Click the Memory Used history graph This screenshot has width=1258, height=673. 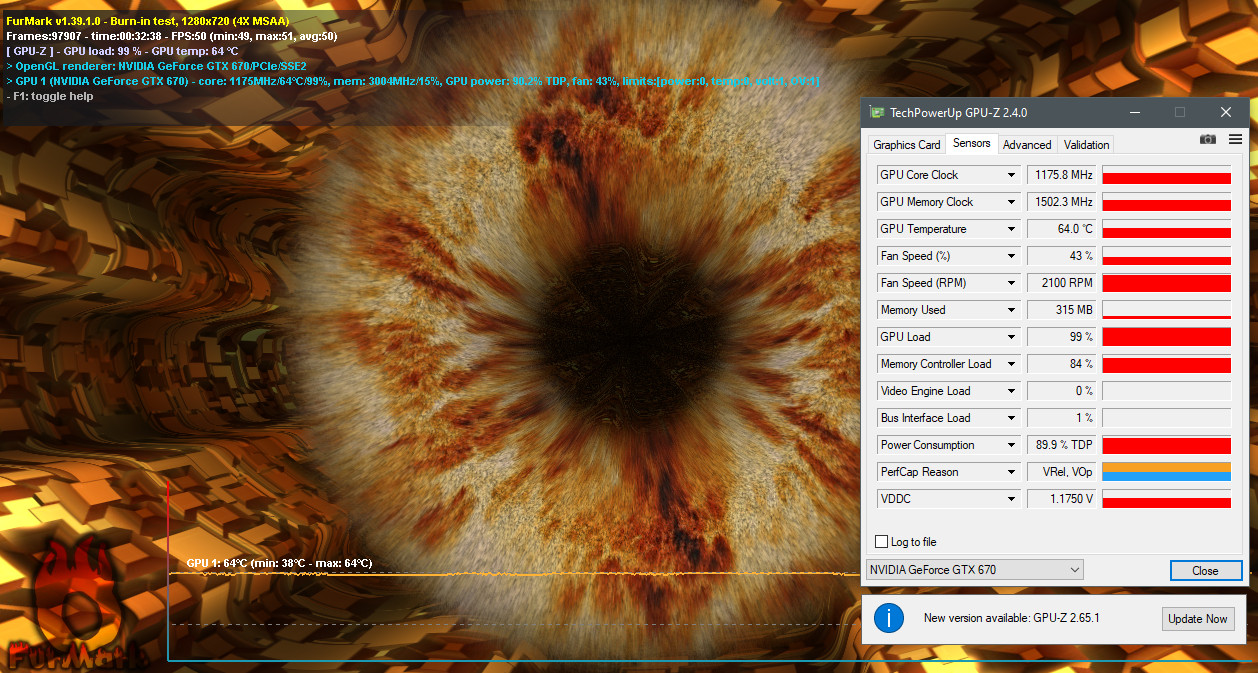coord(1167,310)
